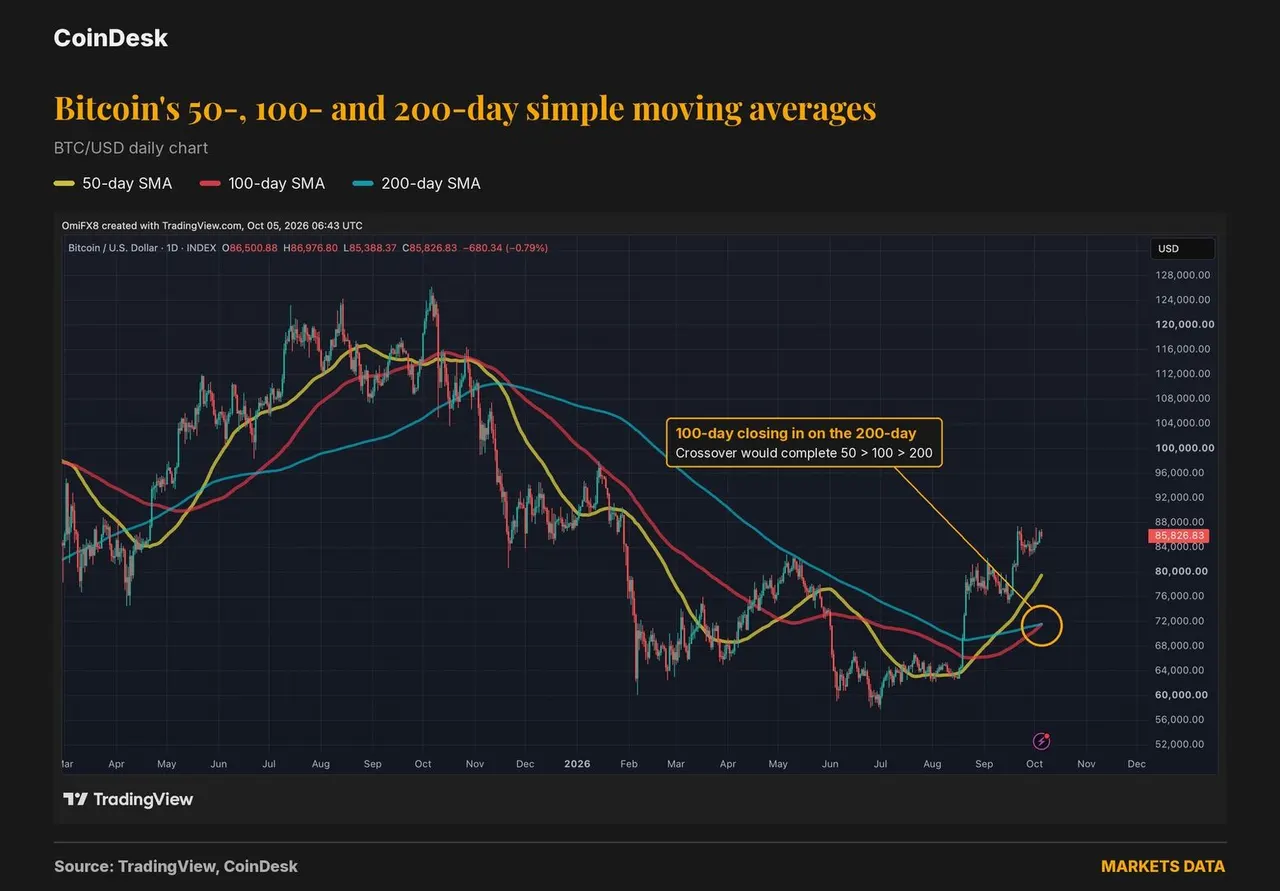Click the 128,000.00 price axis label

(1184, 275)
